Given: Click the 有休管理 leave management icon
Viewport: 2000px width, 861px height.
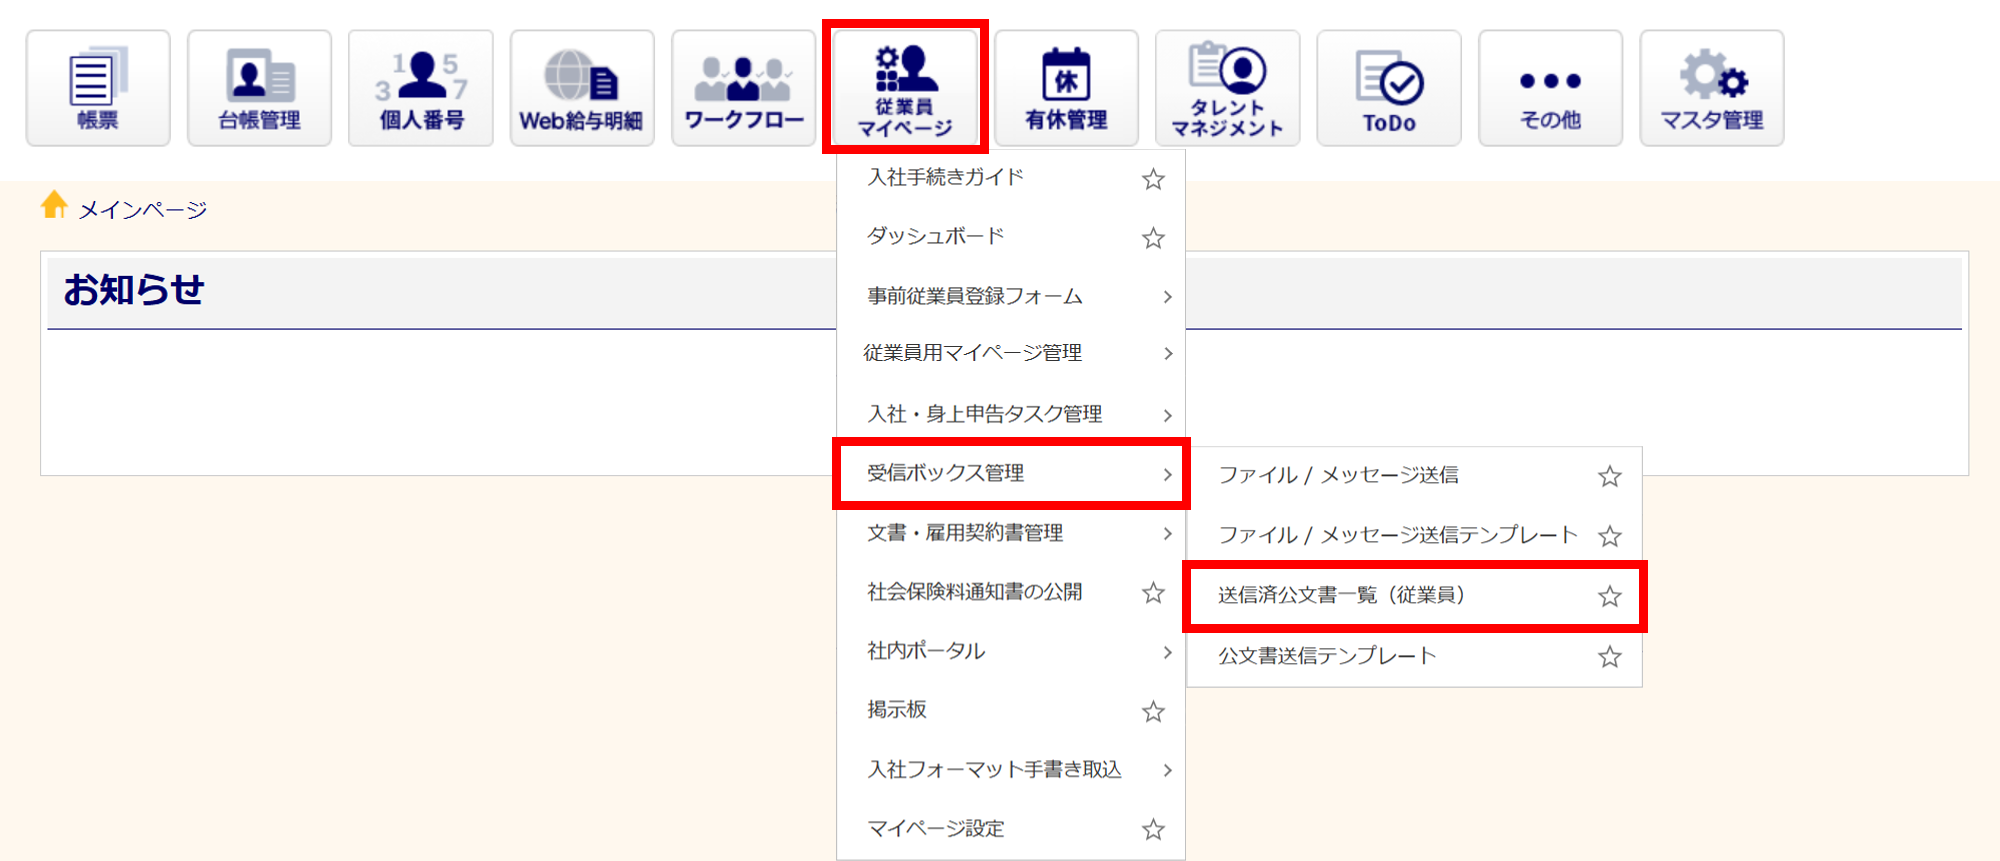Looking at the screenshot, I should pos(1066,88).
